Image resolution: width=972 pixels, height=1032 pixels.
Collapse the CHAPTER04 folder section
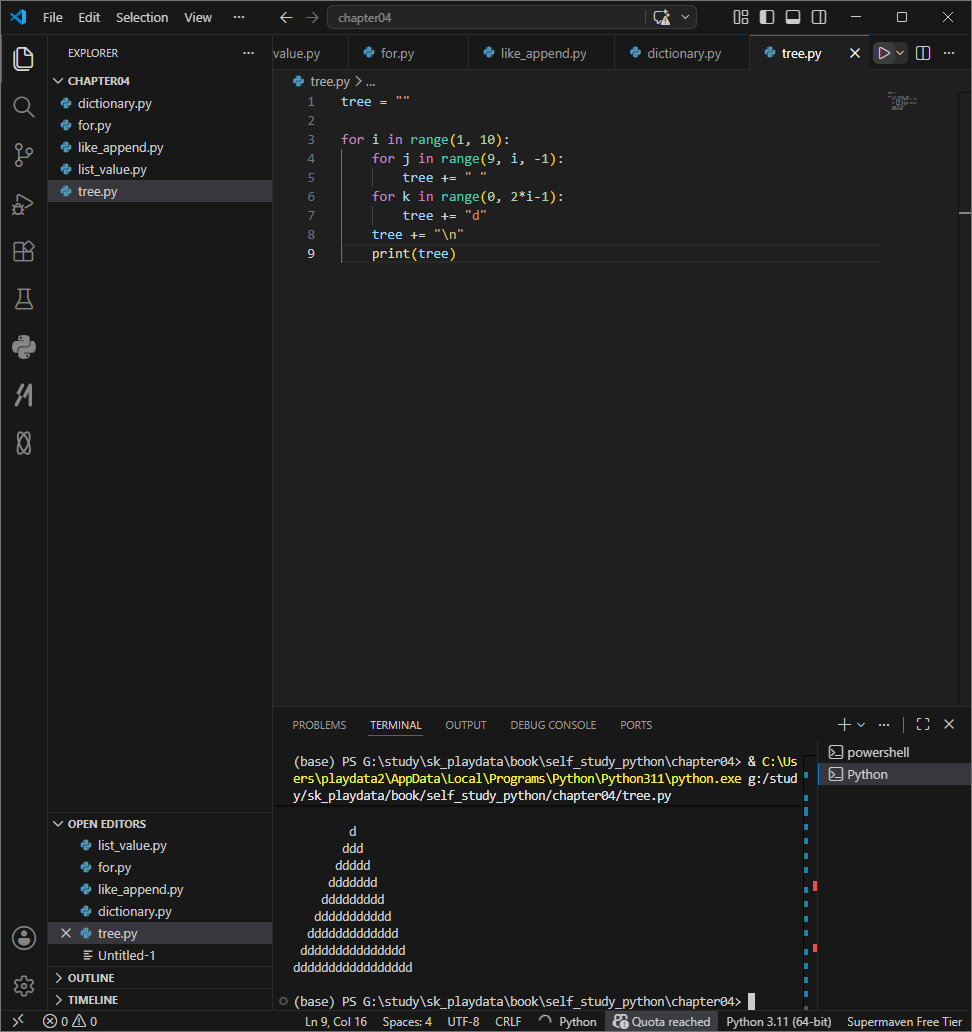(x=160, y=81)
